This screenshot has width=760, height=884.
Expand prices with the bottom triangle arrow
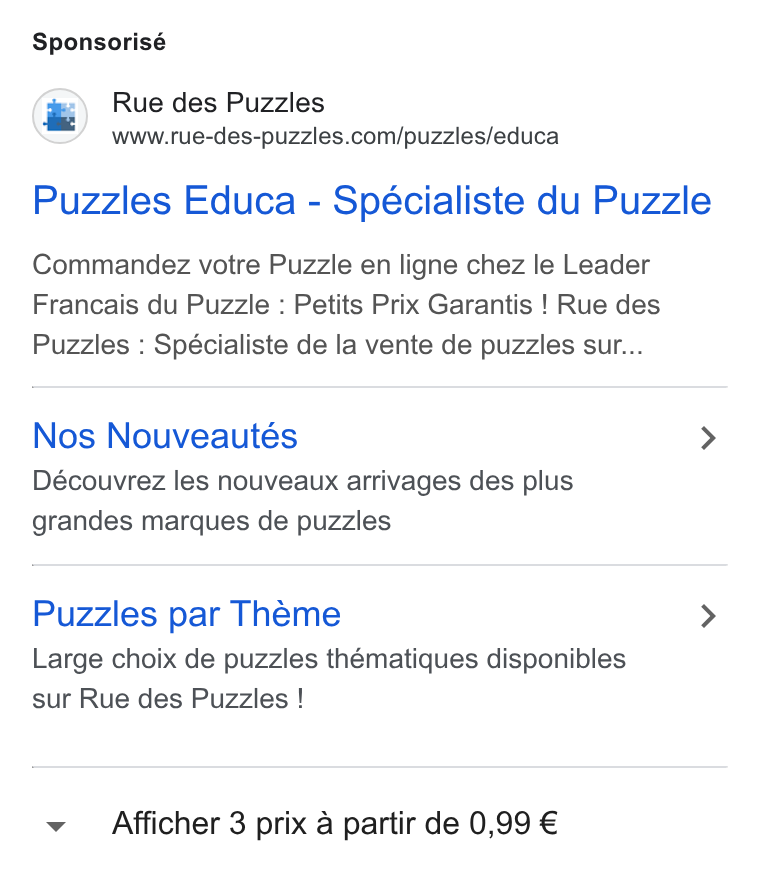coord(56,826)
